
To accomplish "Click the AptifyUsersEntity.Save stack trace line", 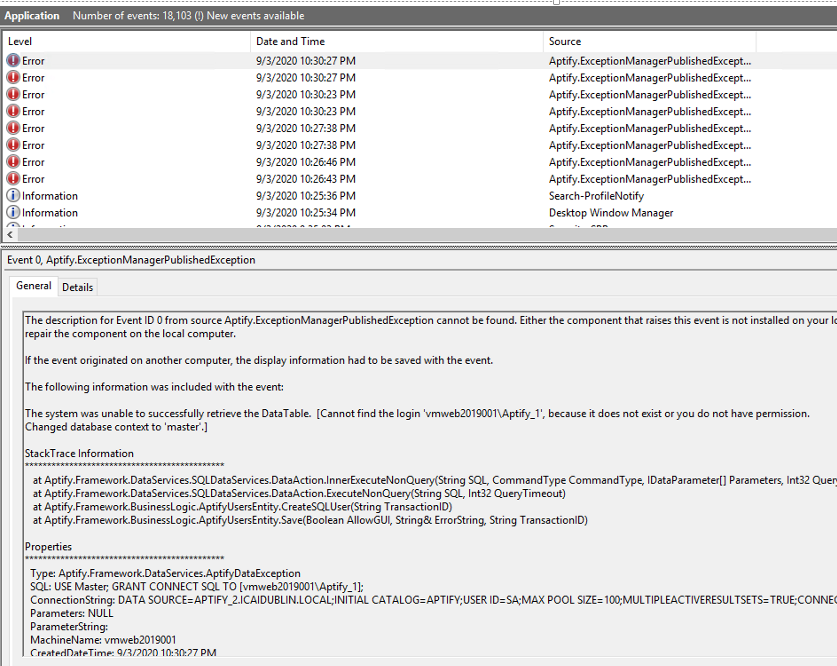I will 310,520.
